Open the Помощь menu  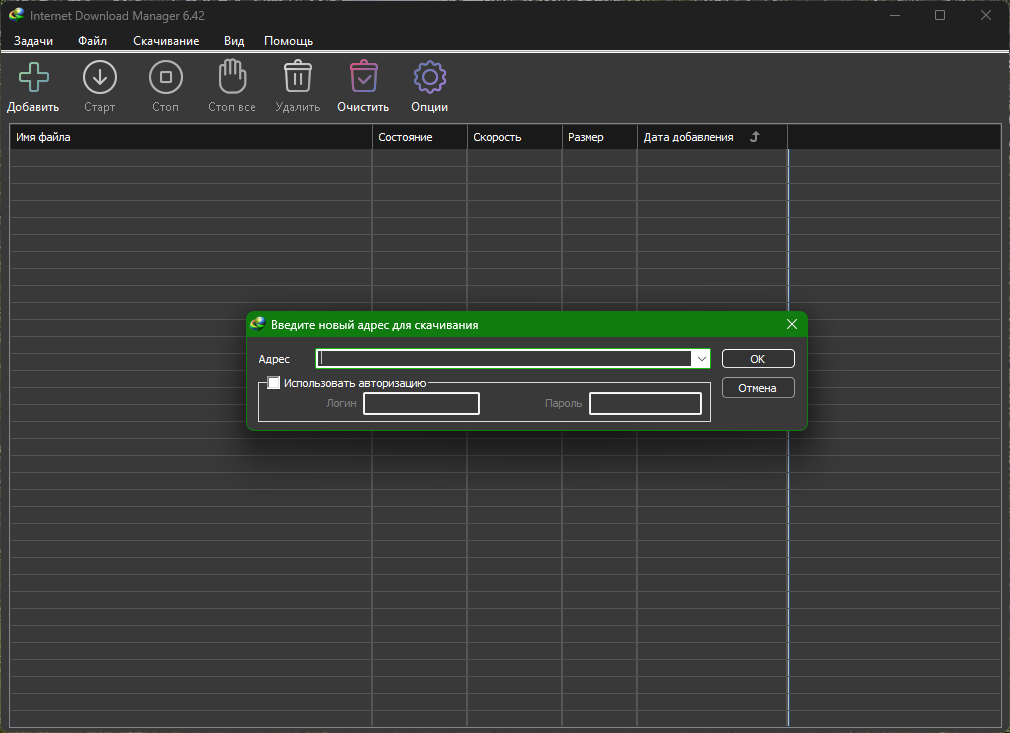(288, 41)
